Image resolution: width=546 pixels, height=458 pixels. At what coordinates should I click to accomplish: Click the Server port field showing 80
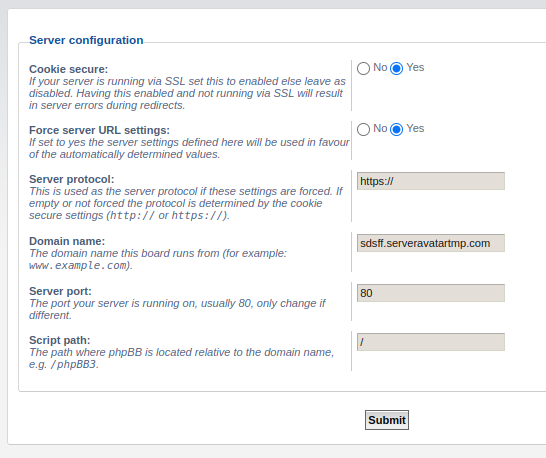pos(431,293)
